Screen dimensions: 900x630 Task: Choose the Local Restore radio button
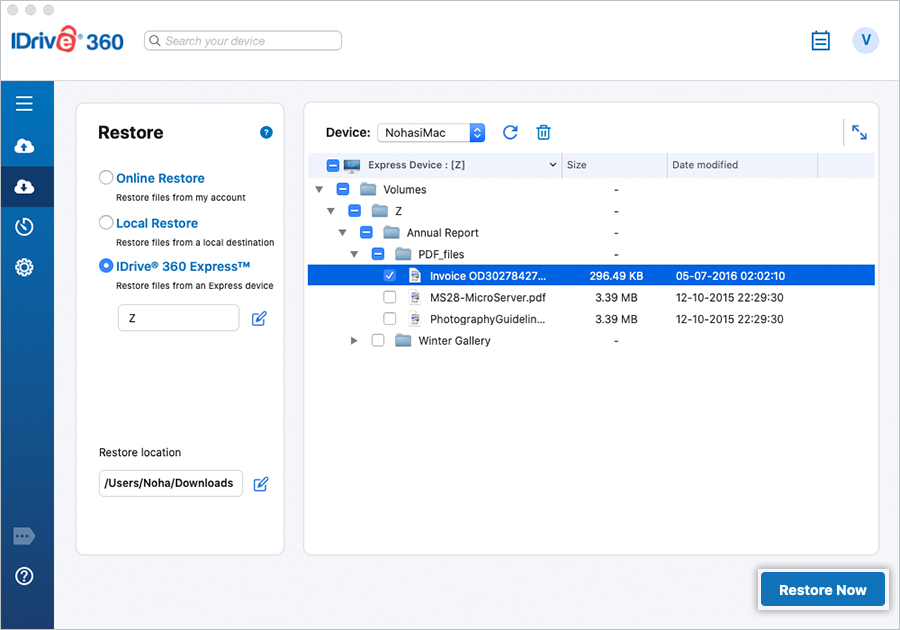click(106, 223)
